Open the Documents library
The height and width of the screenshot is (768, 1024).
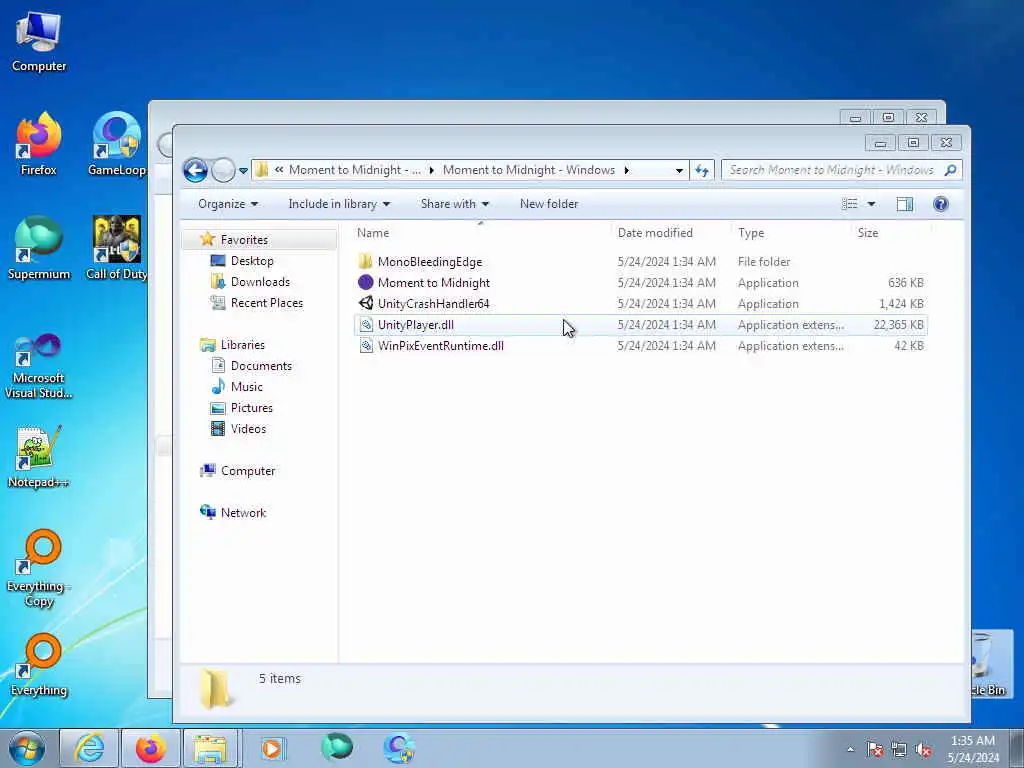tap(261, 366)
